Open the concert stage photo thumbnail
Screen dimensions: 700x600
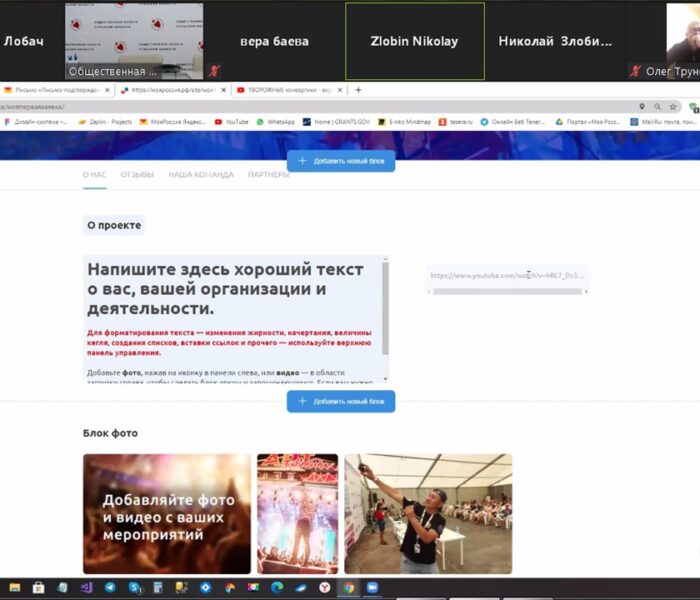(298, 514)
